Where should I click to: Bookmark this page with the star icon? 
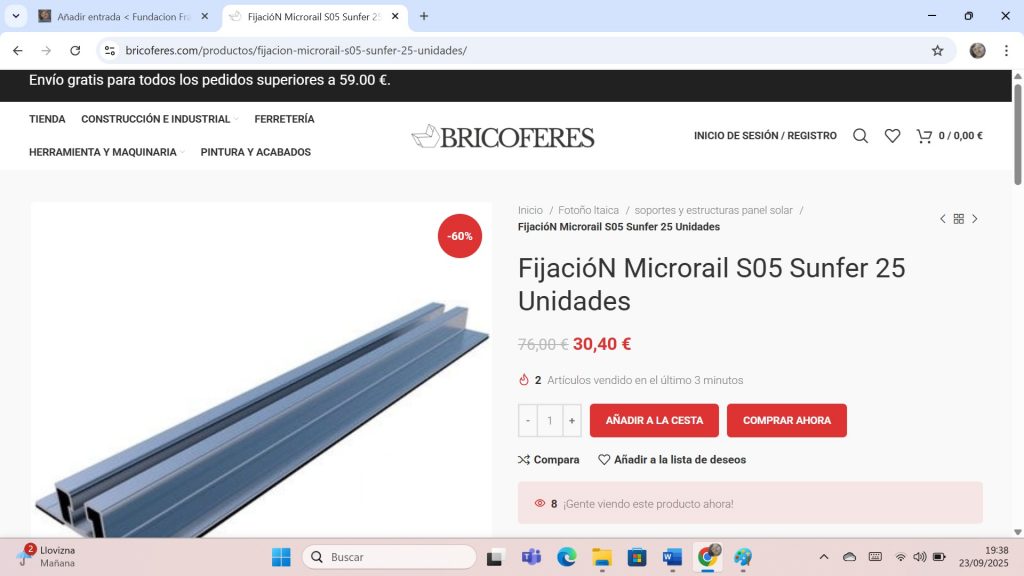pyautogui.click(x=938, y=50)
